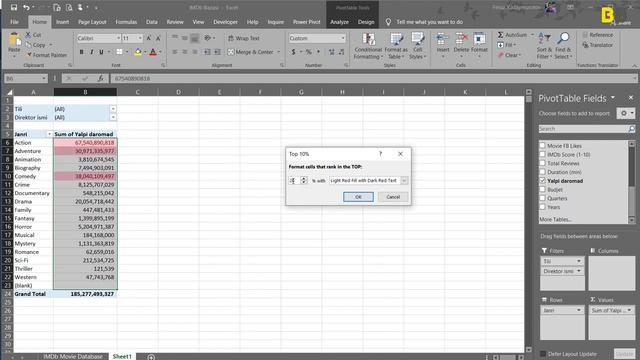Apply Percent Style format
Image resolution: width=640 pixels, height=360 pixels.
(x=309, y=52)
